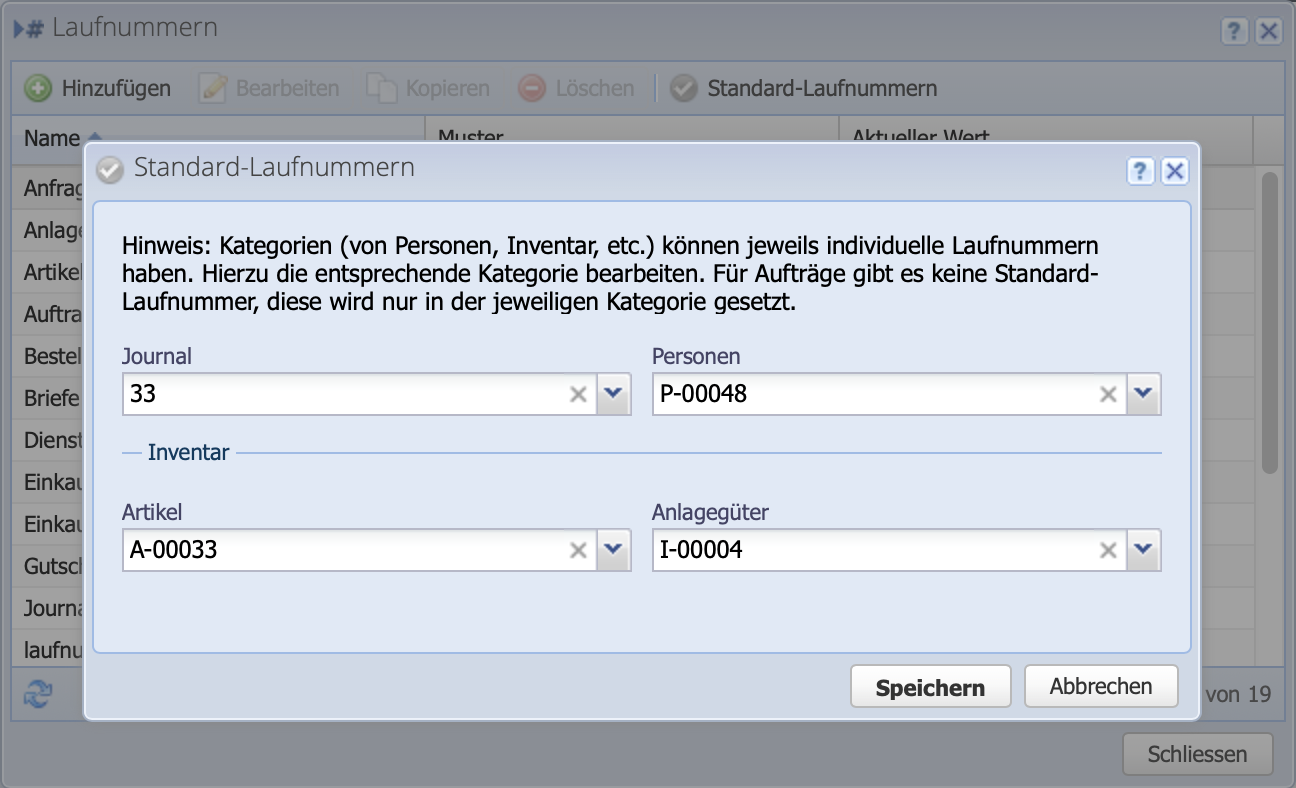Expand the Anlagegüter dropdown
Screen dimensions: 1296x788
1144,550
